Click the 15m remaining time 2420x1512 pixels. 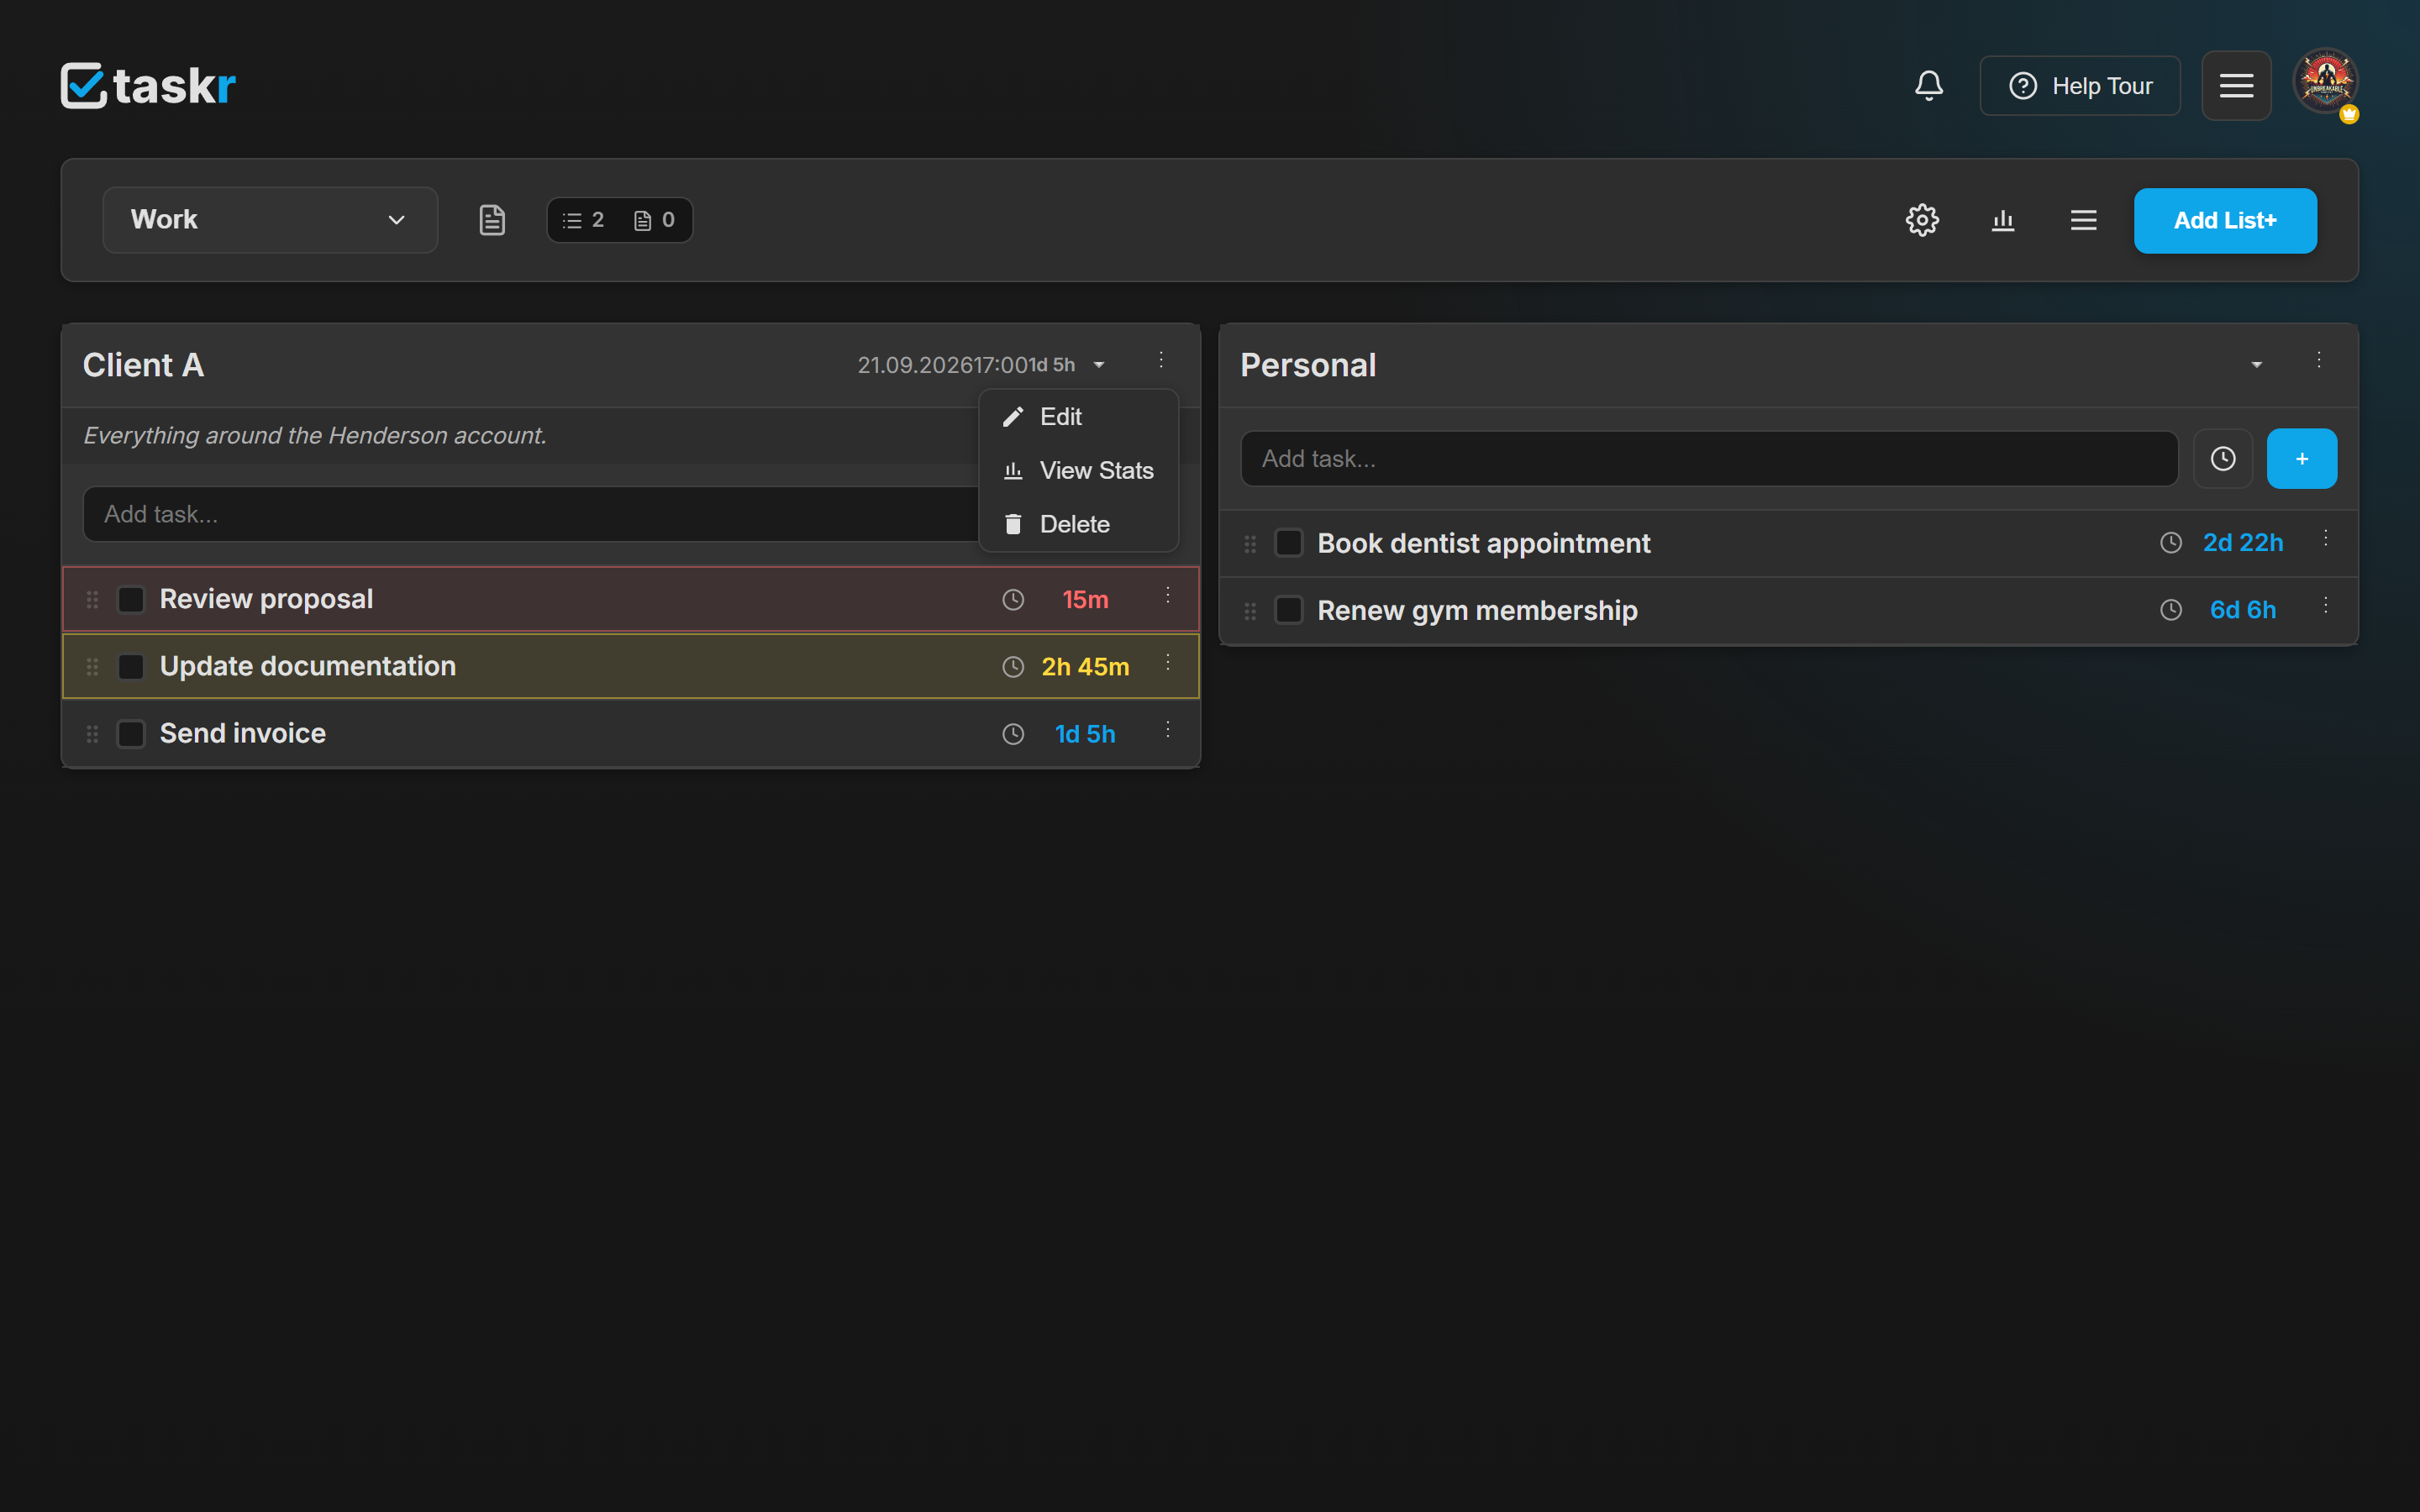click(x=1085, y=600)
